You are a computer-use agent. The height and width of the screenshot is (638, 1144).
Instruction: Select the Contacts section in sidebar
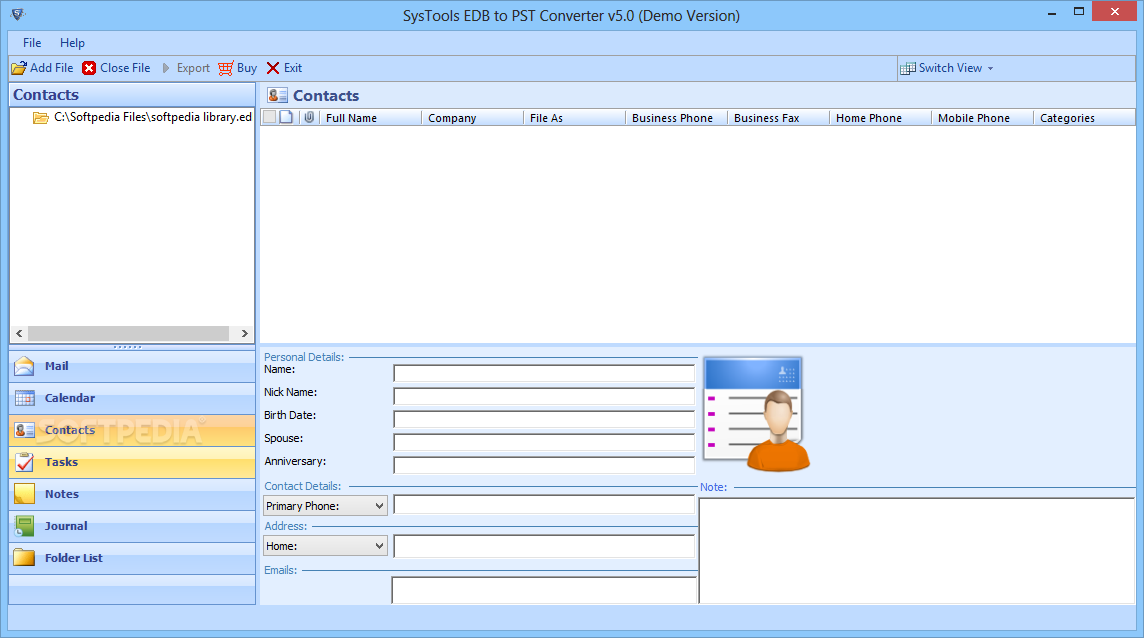coord(132,430)
